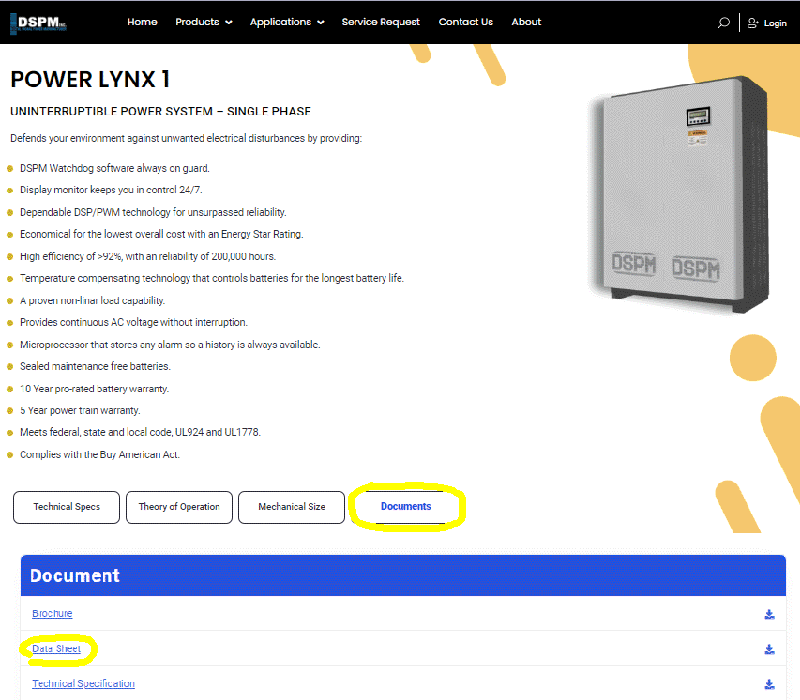This screenshot has height=700, width=800.
Task: Open the Data Sheet link
Action: coord(56,649)
